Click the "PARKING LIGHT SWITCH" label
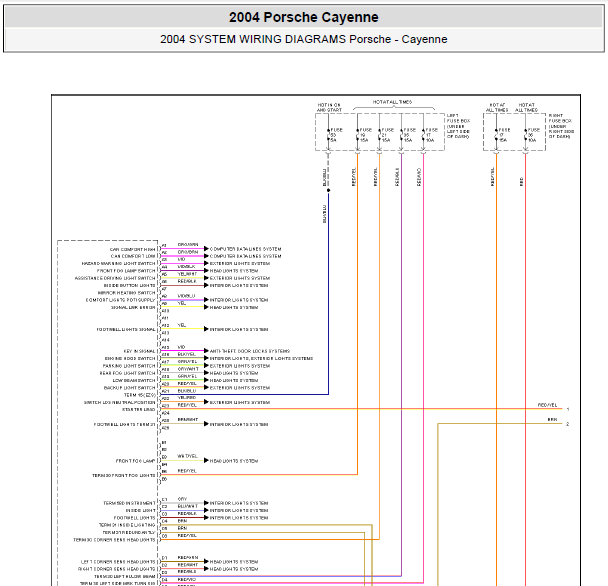The width and height of the screenshot is (608, 586). [x=129, y=366]
